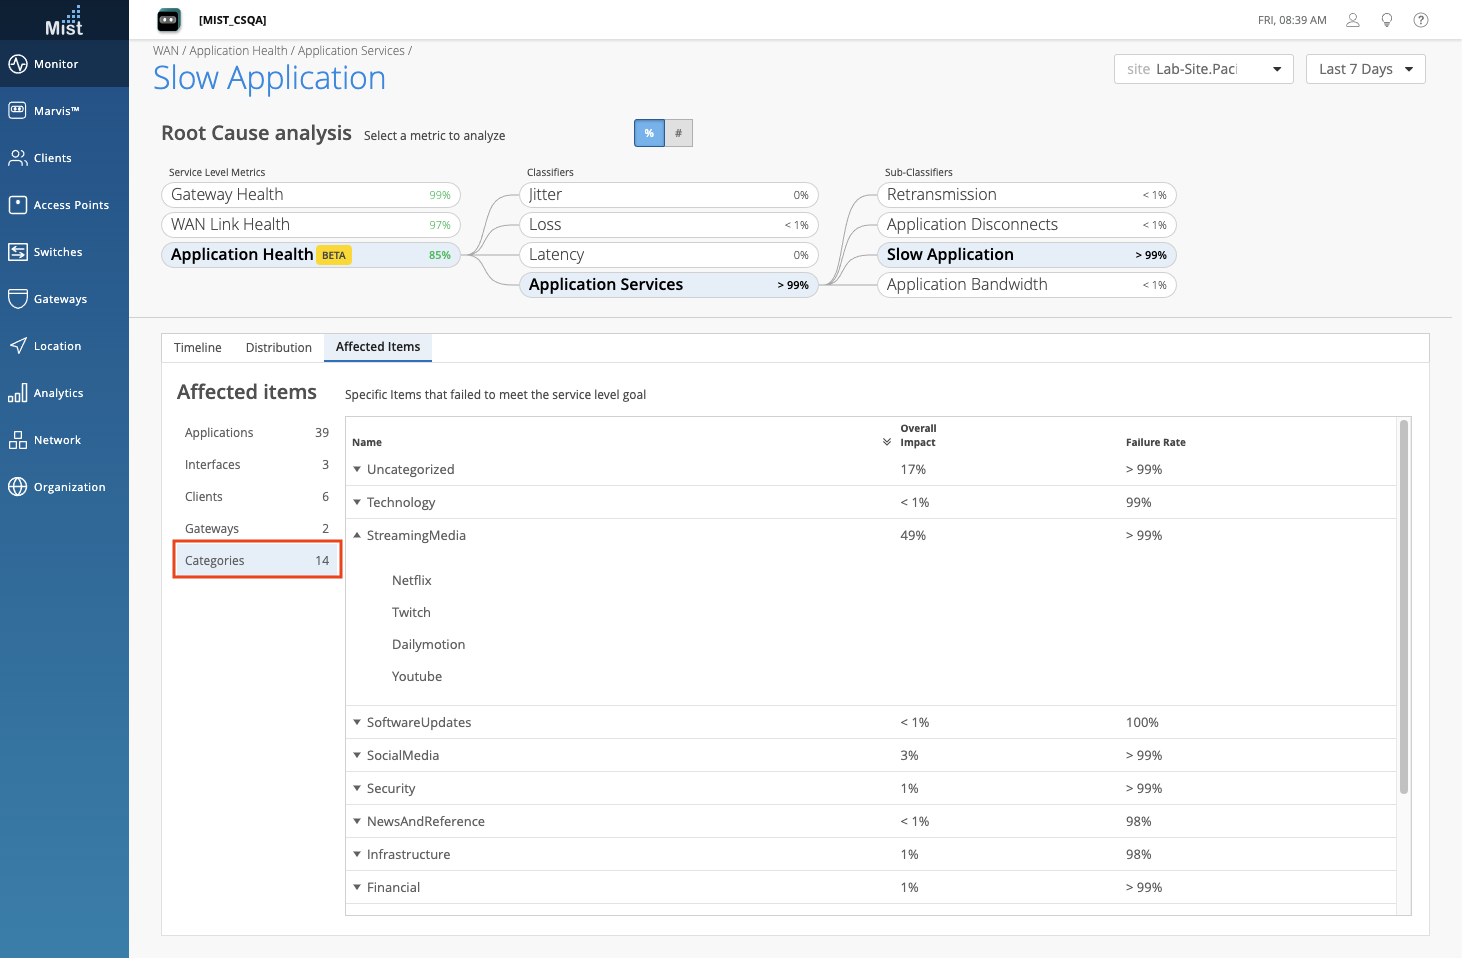Image resolution: width=1462 pixels, height=958 pixels.
Task: Open the Switches sidebar icon
Action: pyautogui.click(x=18, y=252)
